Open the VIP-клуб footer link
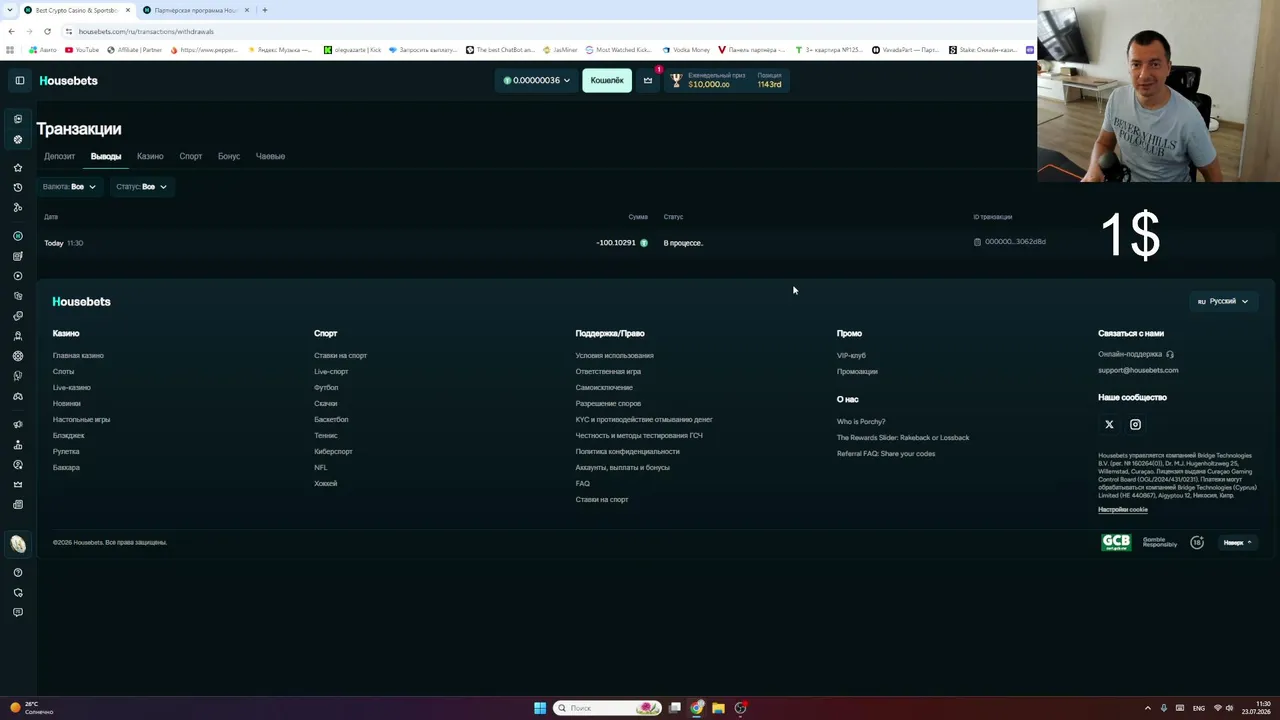Image resolution: width=1280 pixels, height=720 pixels. [851, 356]
